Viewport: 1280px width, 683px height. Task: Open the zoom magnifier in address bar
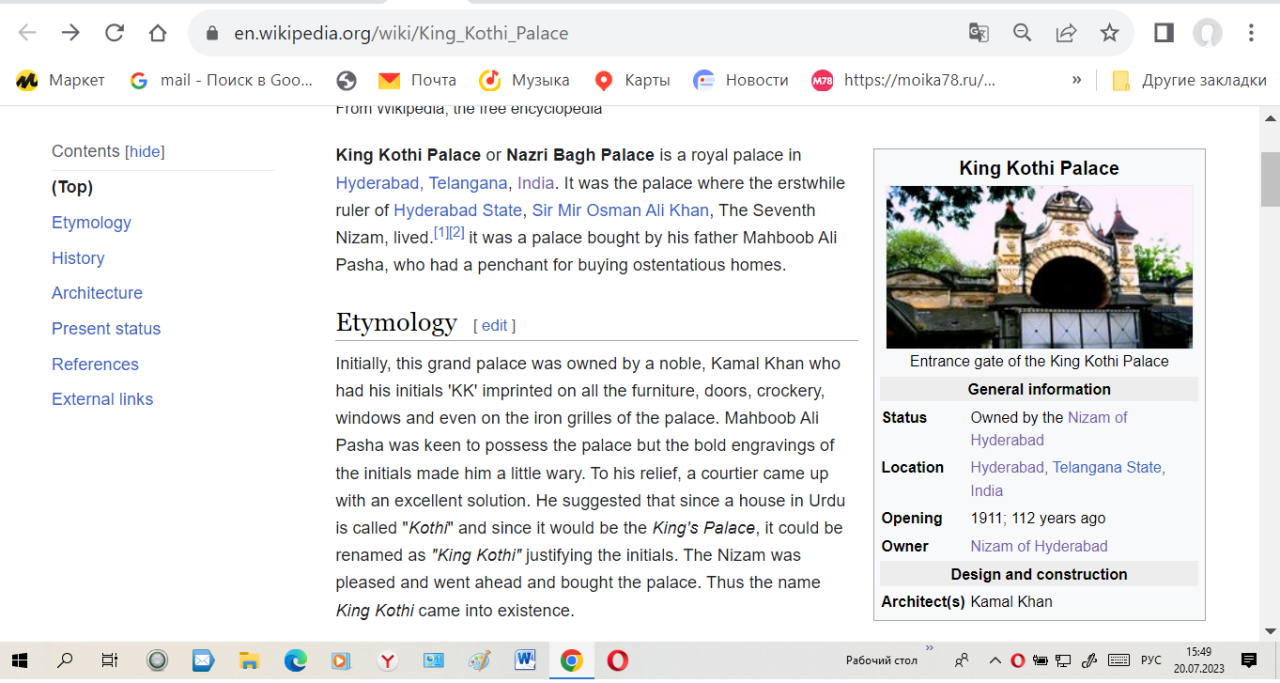pos(1022,33)
